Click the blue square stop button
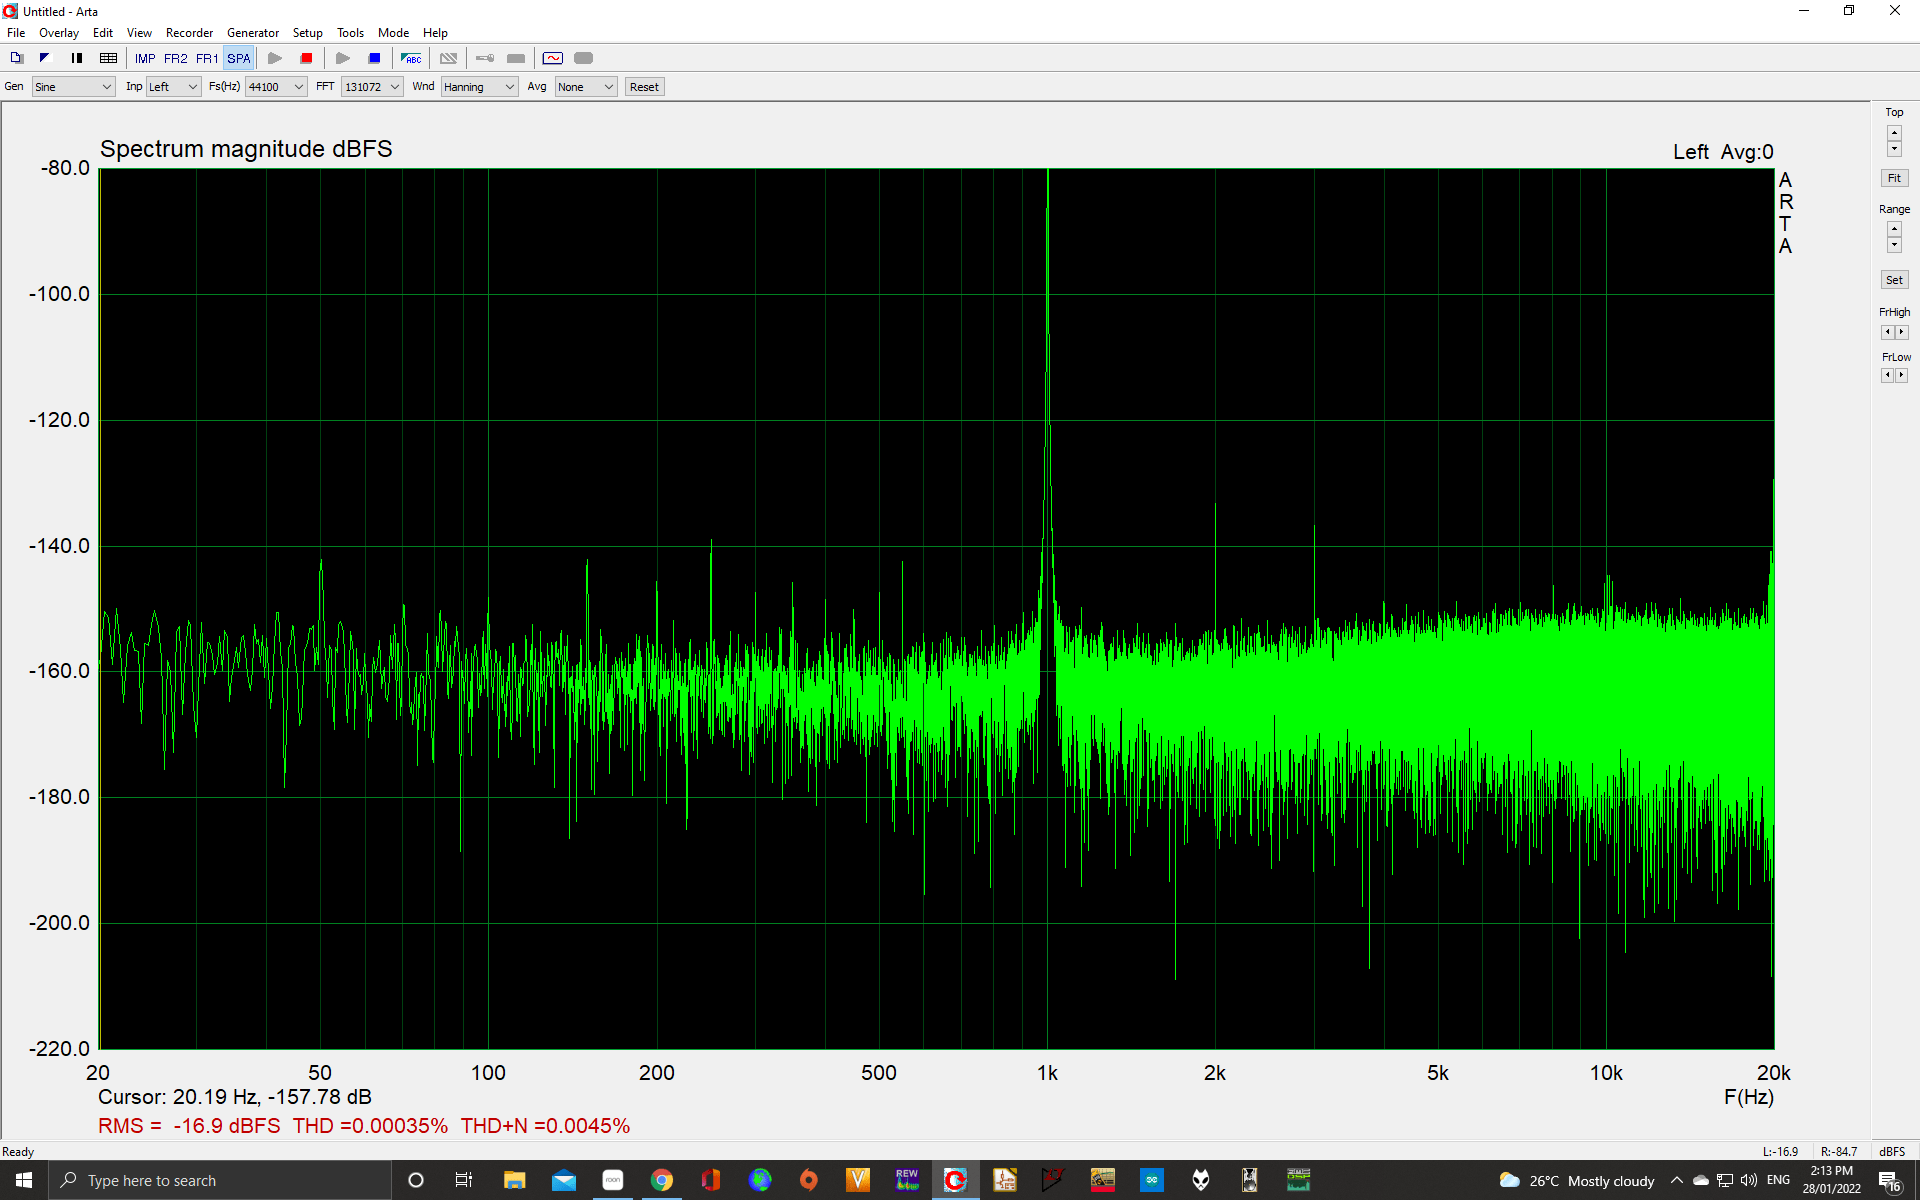 pos(375,58)
